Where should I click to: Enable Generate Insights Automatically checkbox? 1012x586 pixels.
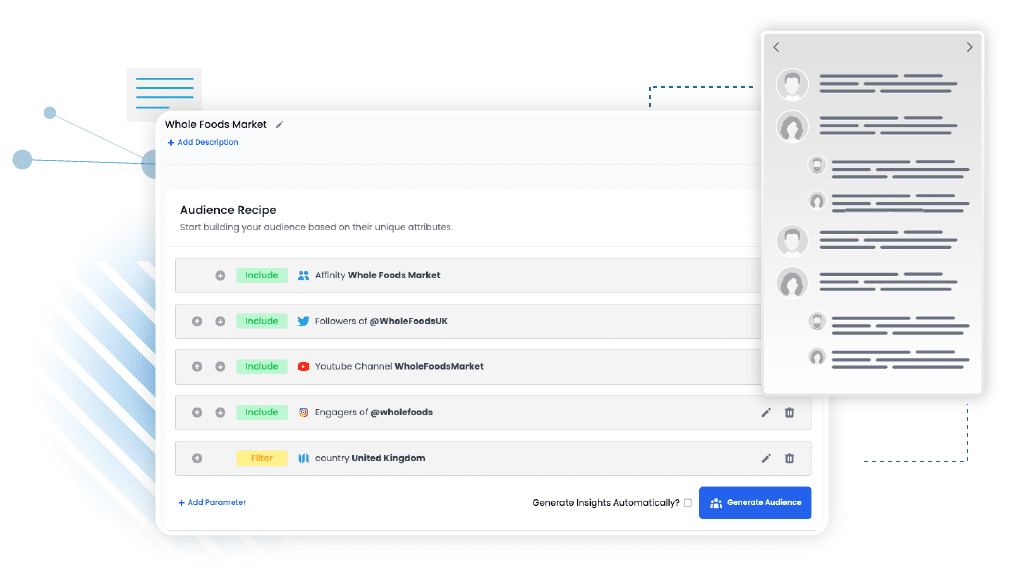pyautogui.click(x=688, y=503)
